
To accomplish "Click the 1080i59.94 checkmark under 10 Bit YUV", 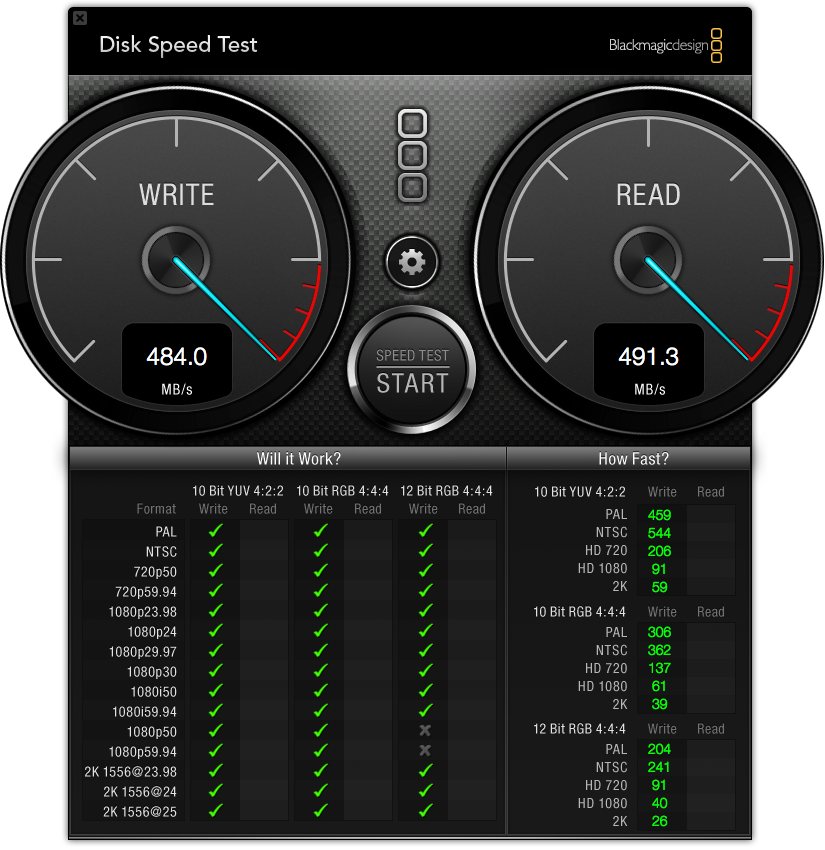I will pos(216,710).
